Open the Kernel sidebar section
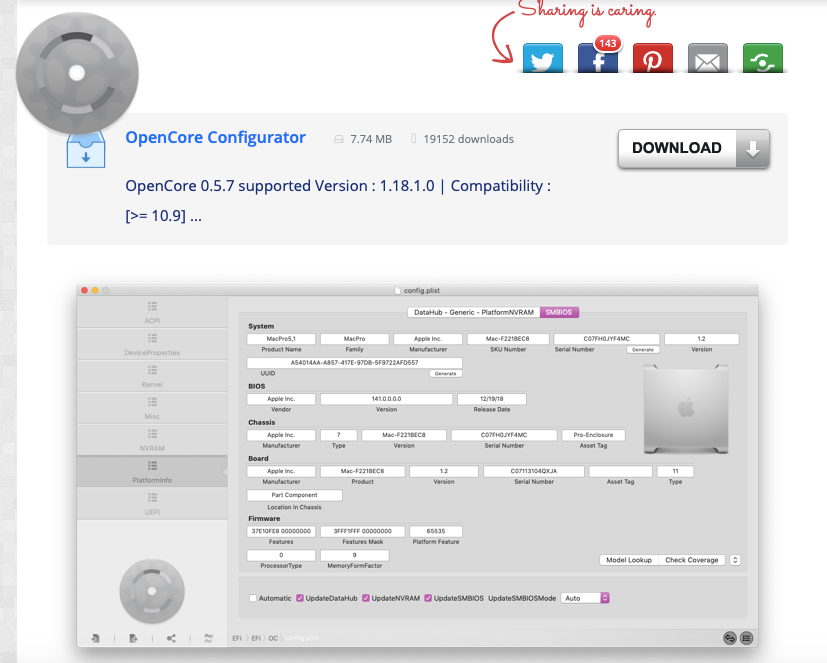827x663 pixels. pyautogui.click(x=152, y=376)
